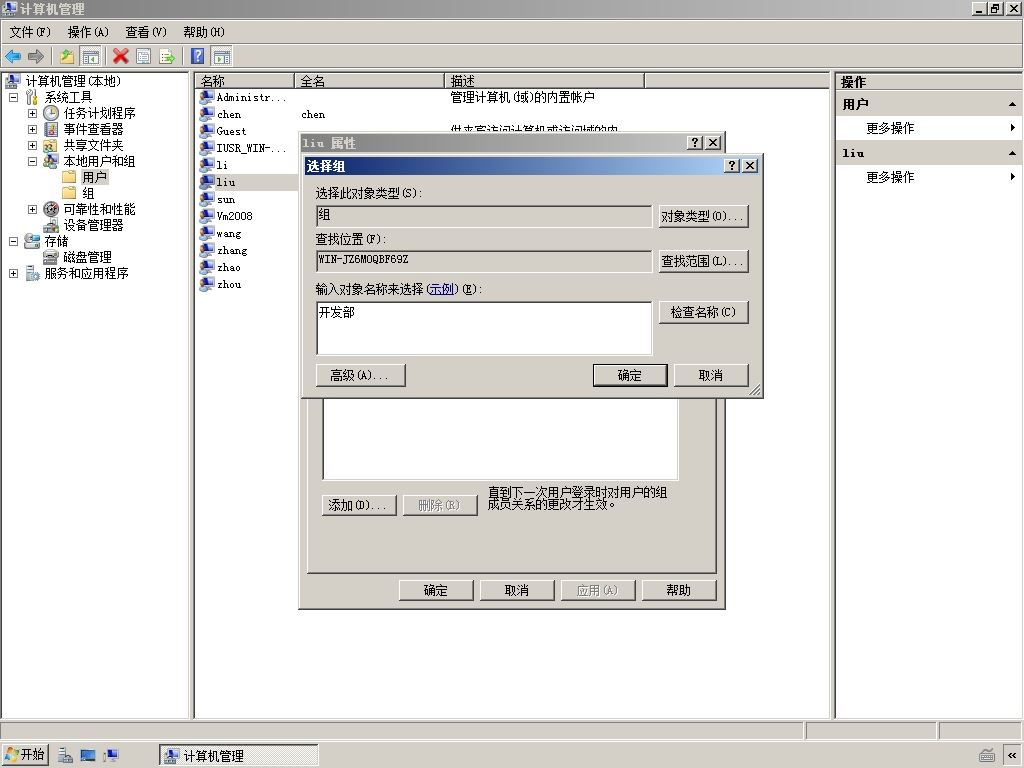Click the 查找位置 field WIN-JZ6MOQBF69Z

[x=484, y=261]
